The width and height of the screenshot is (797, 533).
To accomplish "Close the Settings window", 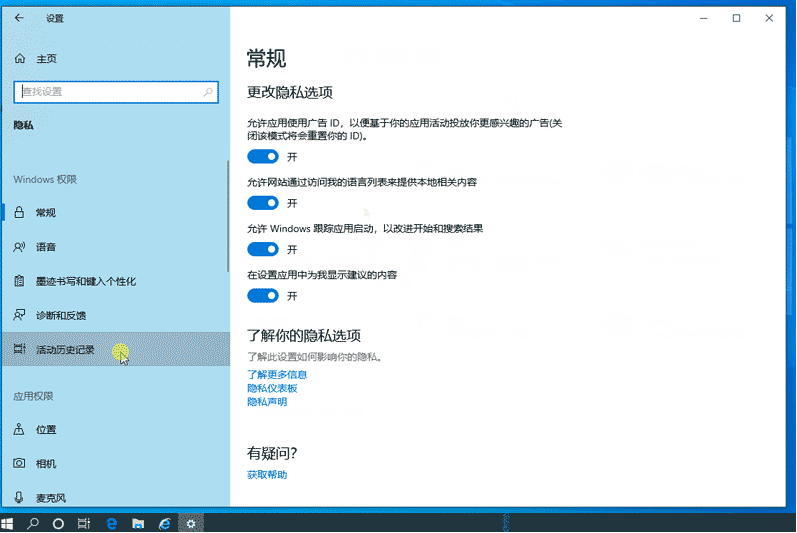I will (769, 18).
